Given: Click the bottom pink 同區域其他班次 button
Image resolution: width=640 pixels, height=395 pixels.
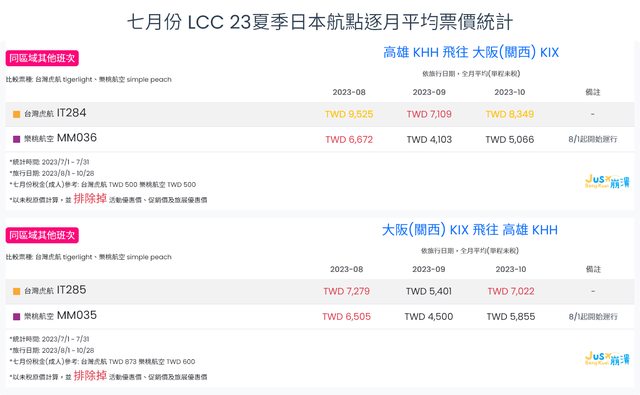Looking at the screenshot, I should click(42, 235).
